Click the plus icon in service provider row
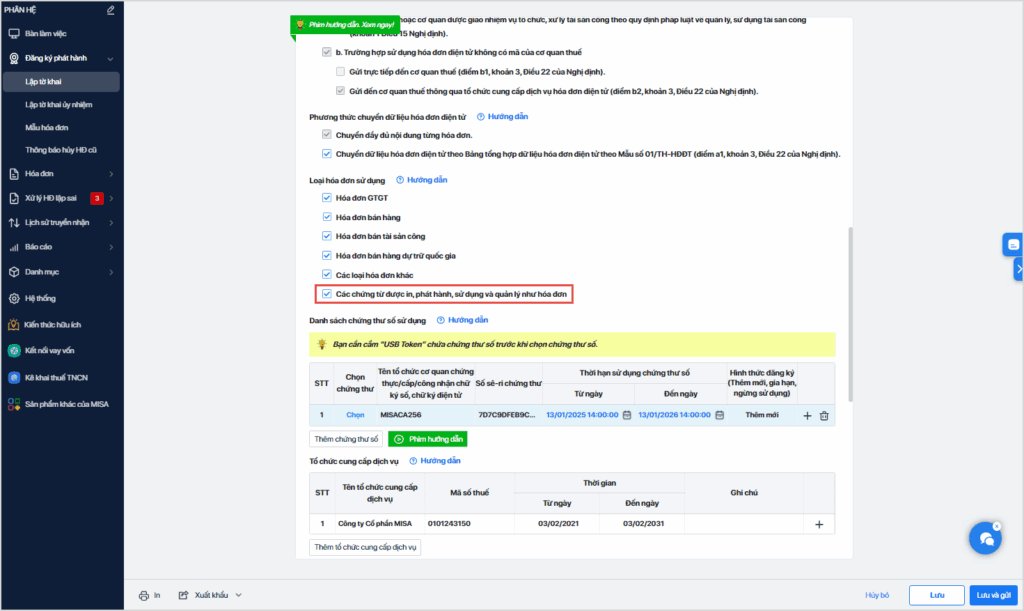Image resolution: width=1024 pixels, height=611 pixels. click(x=818, y=523)
